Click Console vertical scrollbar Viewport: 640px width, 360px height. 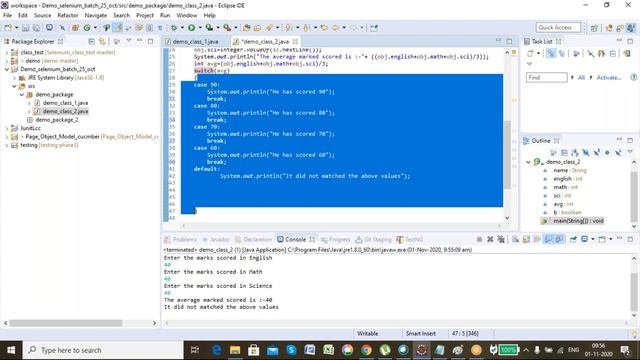[x=634, y=292]
